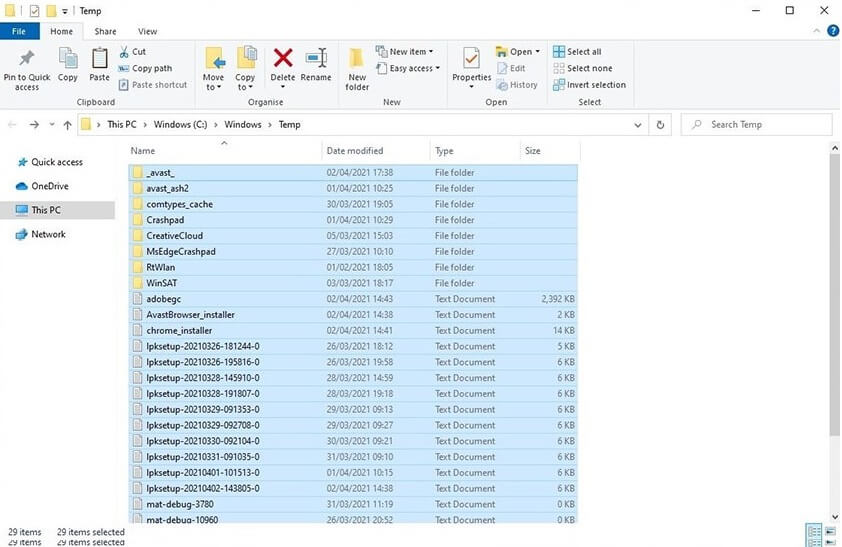The height and width of the screenshot is (547, 842).
Task: Open the View ribbon tab
Action: pyautogui.click(x=147, y=32)
